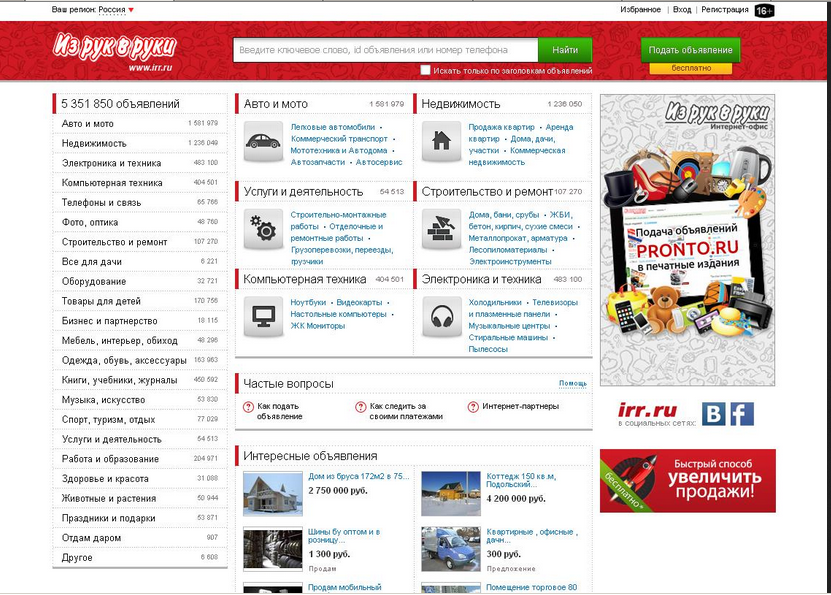
Task: Click the bricks and trowel icon under Строительство и ремонт
Action: point(441,229)
